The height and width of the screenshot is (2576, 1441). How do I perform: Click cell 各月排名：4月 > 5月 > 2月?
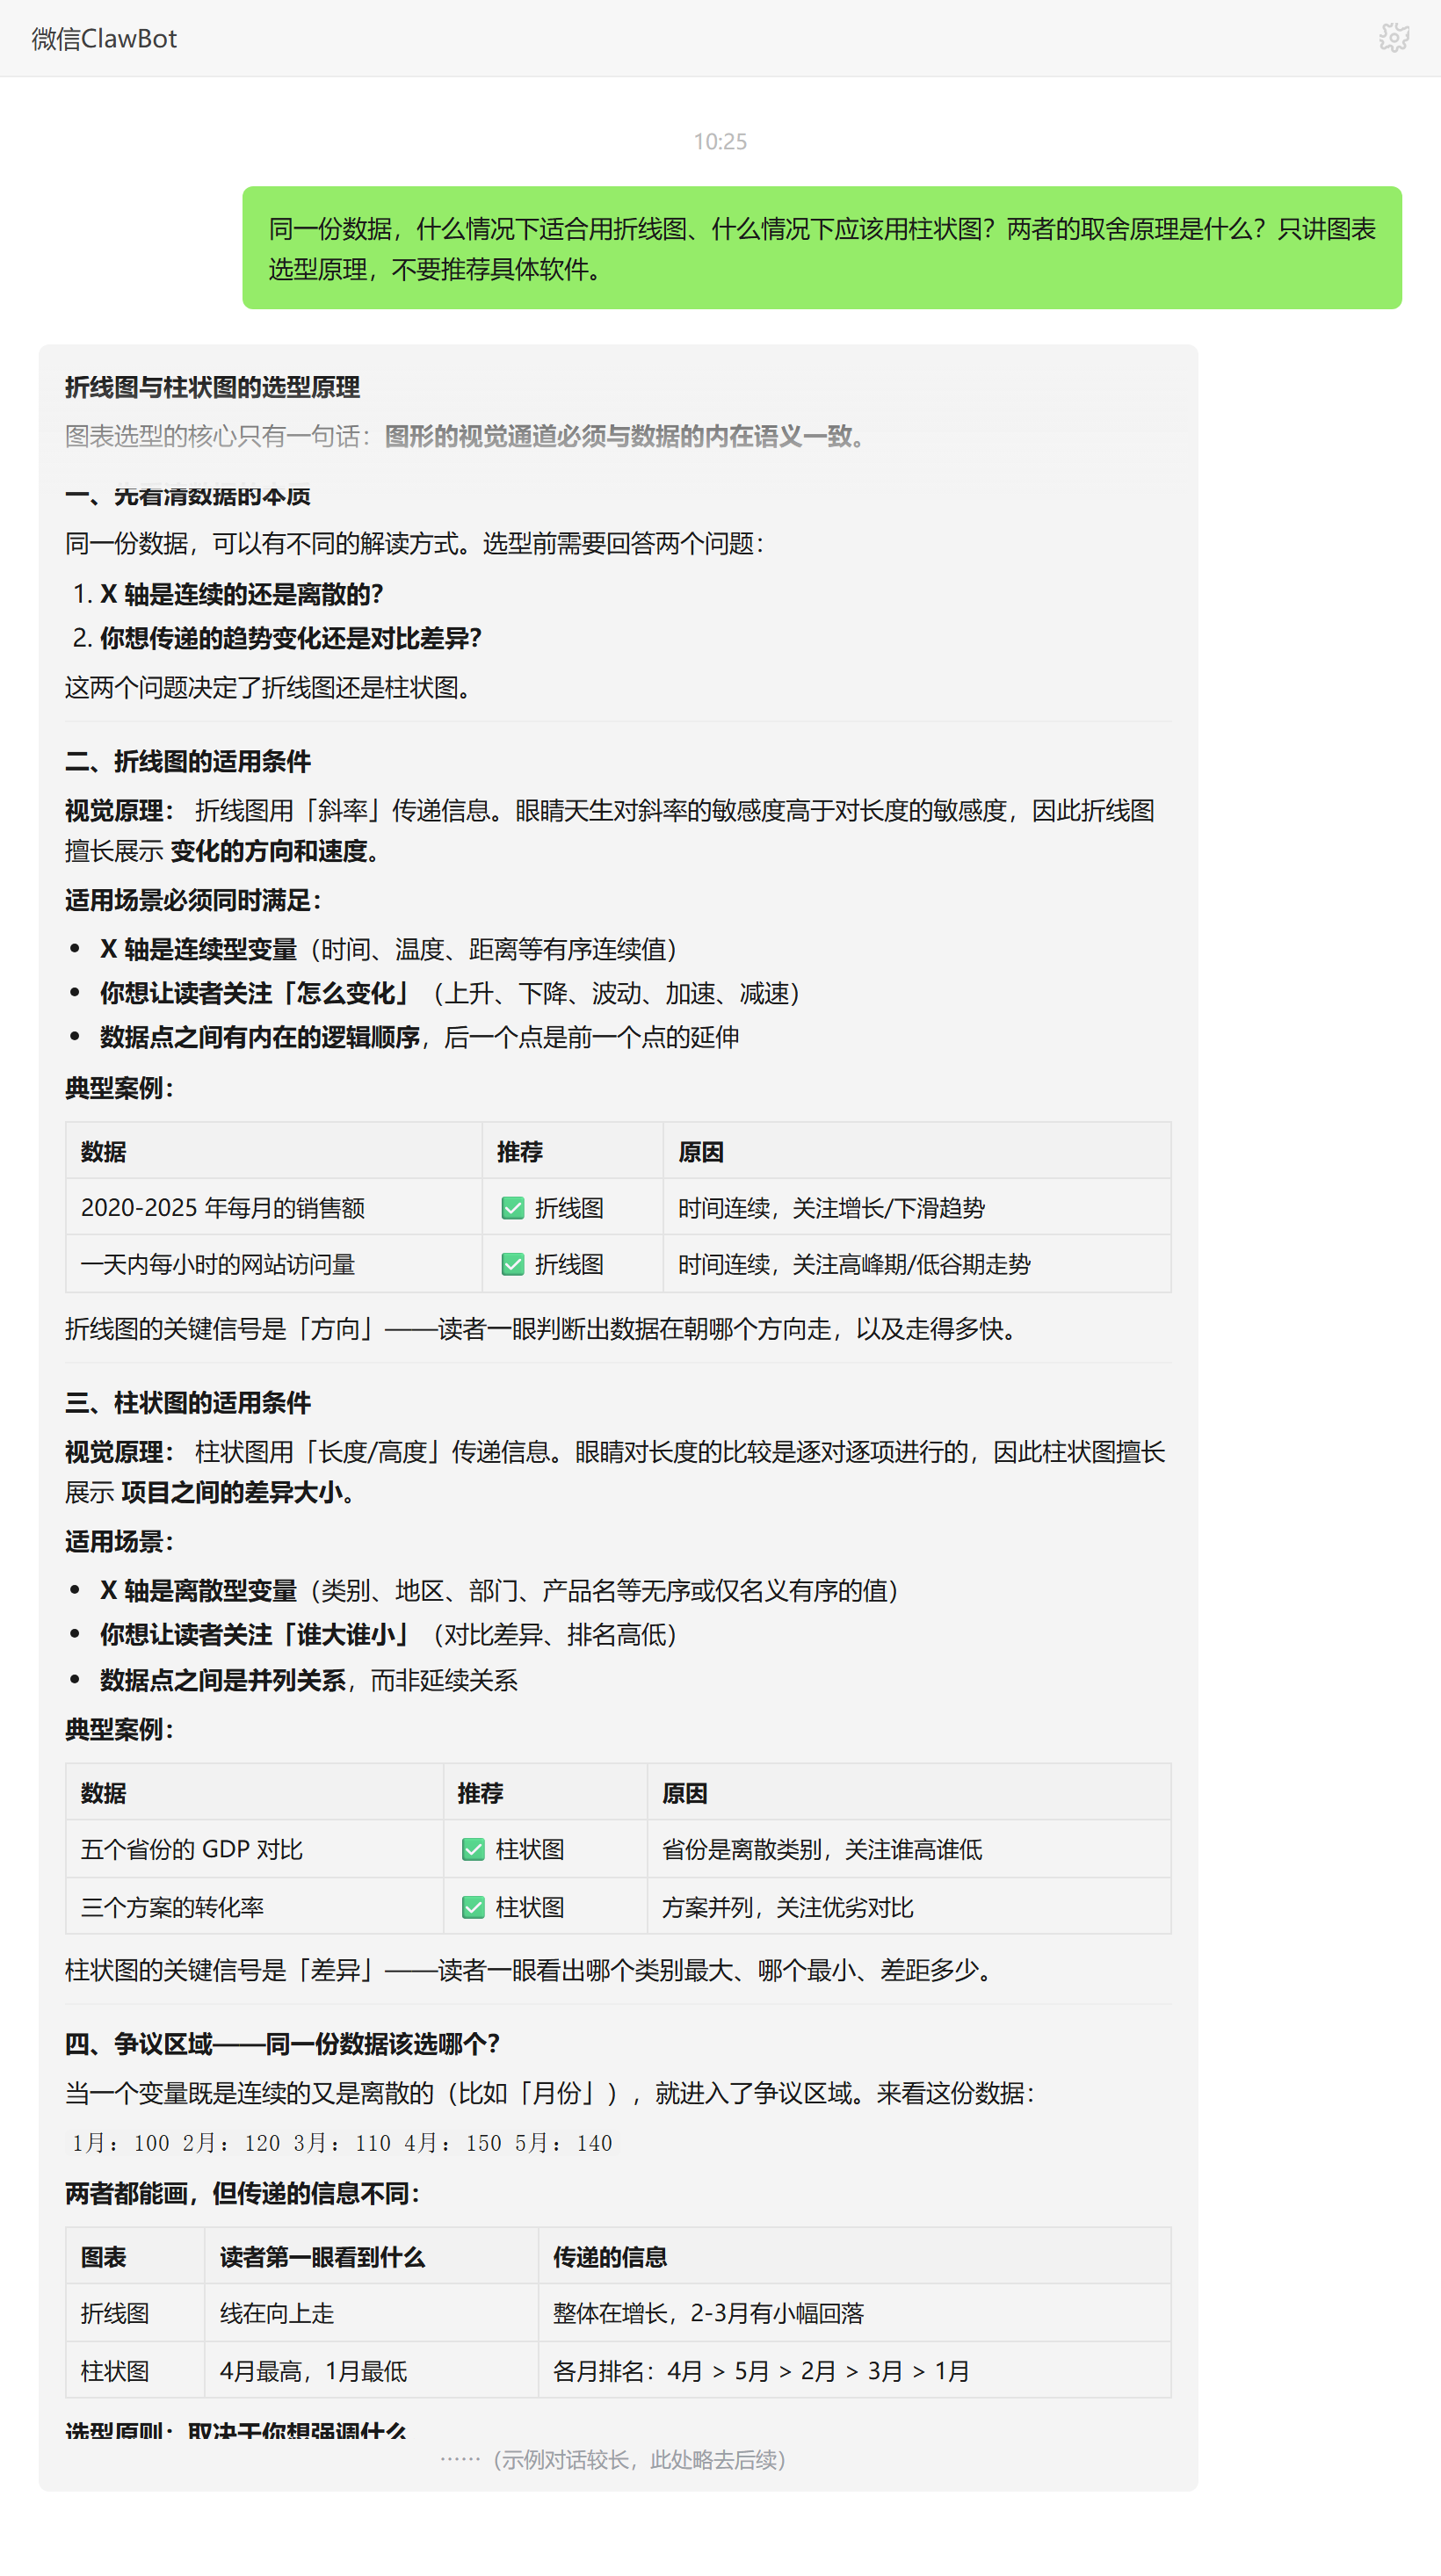tap(854, 2371)
